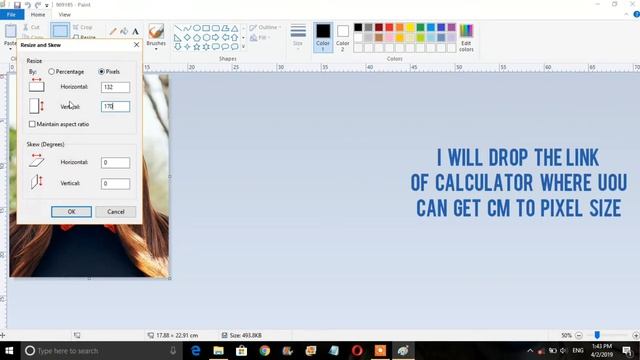This screenshot has width=640, height=360.
Task: Close the Resize and Skew dialog
Action: [x=136, y=44]
